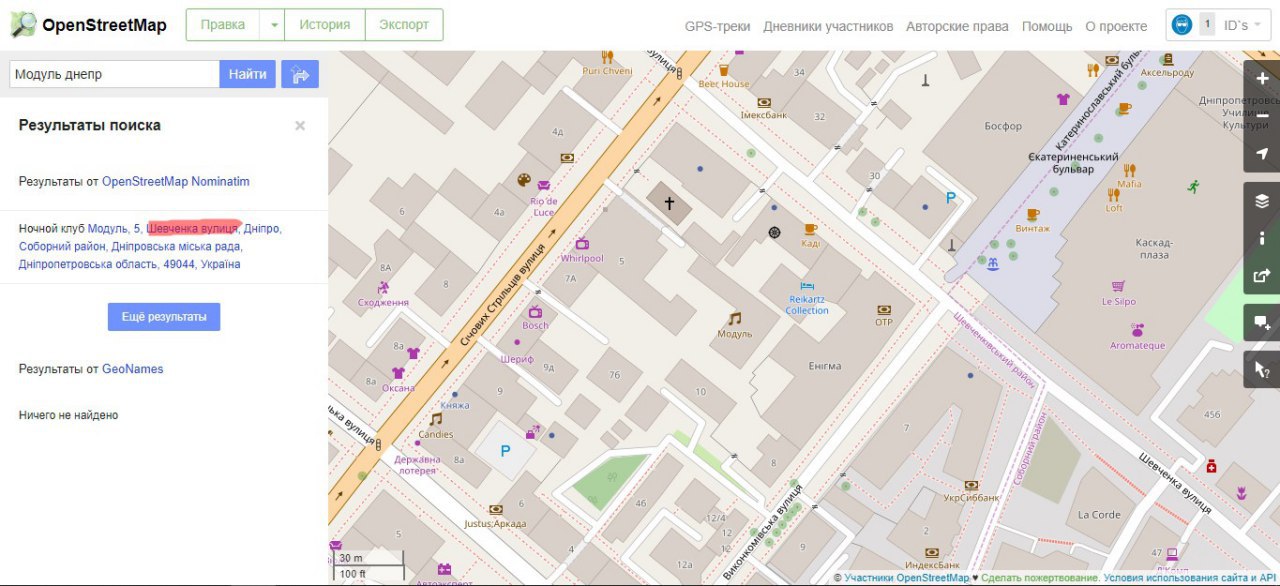Open the Экспорт tab
The height and width of the screenshot is (586, 1280).
tap(404, 25)
